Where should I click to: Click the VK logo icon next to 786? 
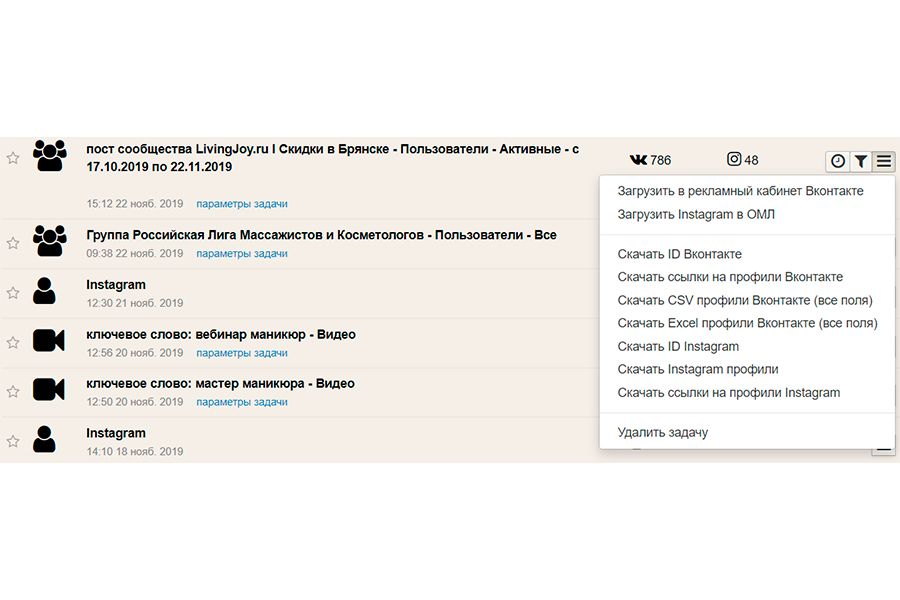tap(638, 160)
